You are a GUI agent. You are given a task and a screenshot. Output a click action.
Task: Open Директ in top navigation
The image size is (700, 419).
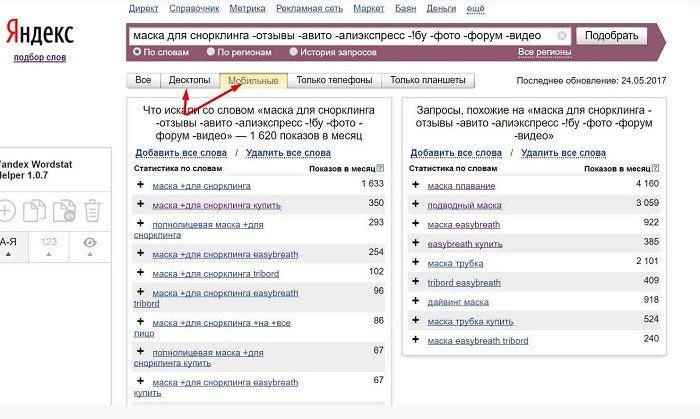[143, 8]
